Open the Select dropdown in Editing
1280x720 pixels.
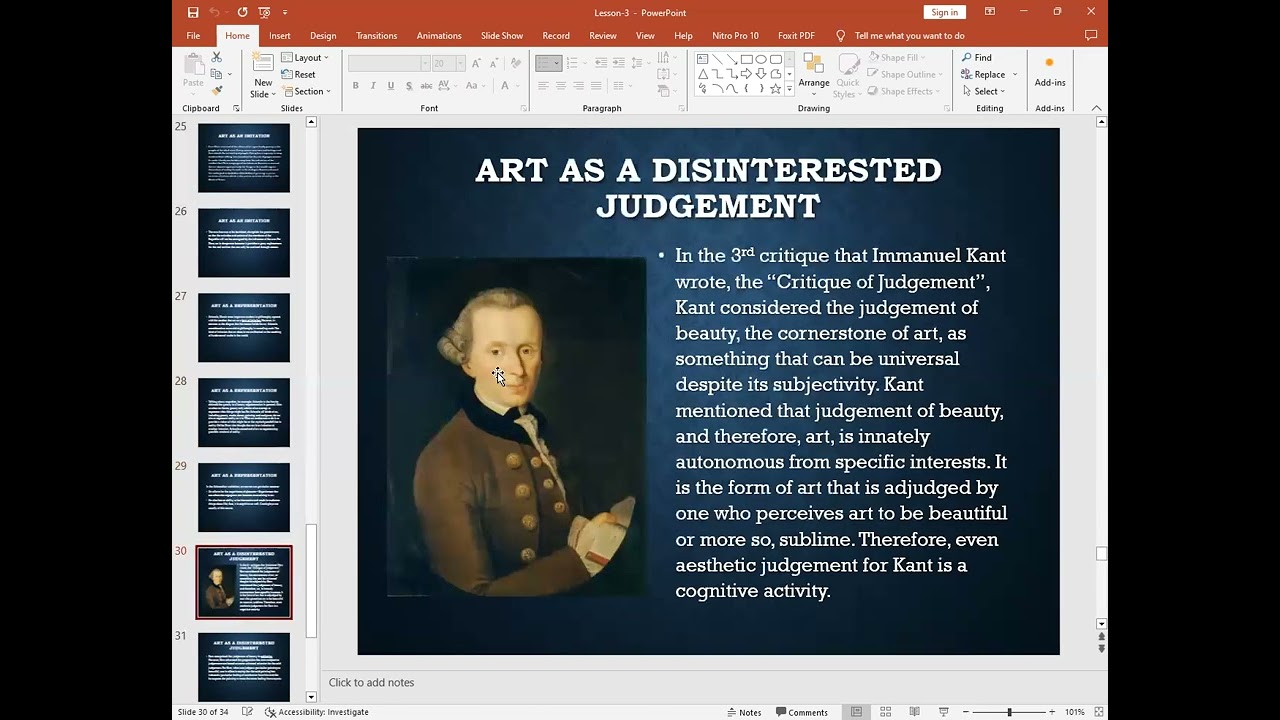click(x=984, y=91)
